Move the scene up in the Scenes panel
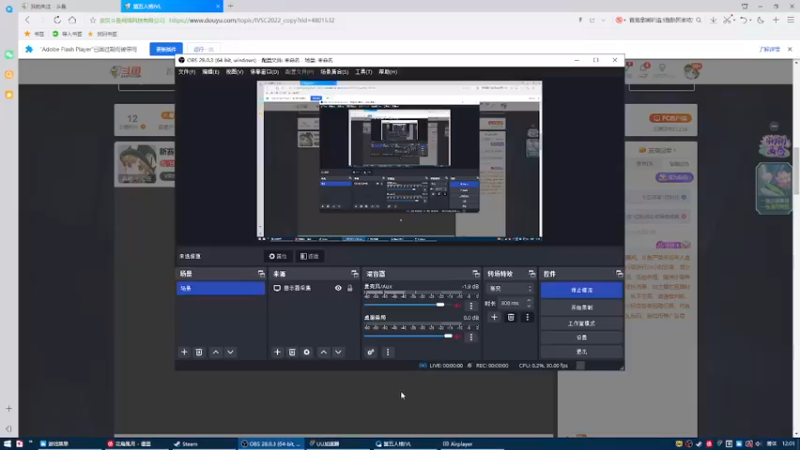800x450 pixels. point(216,352)
